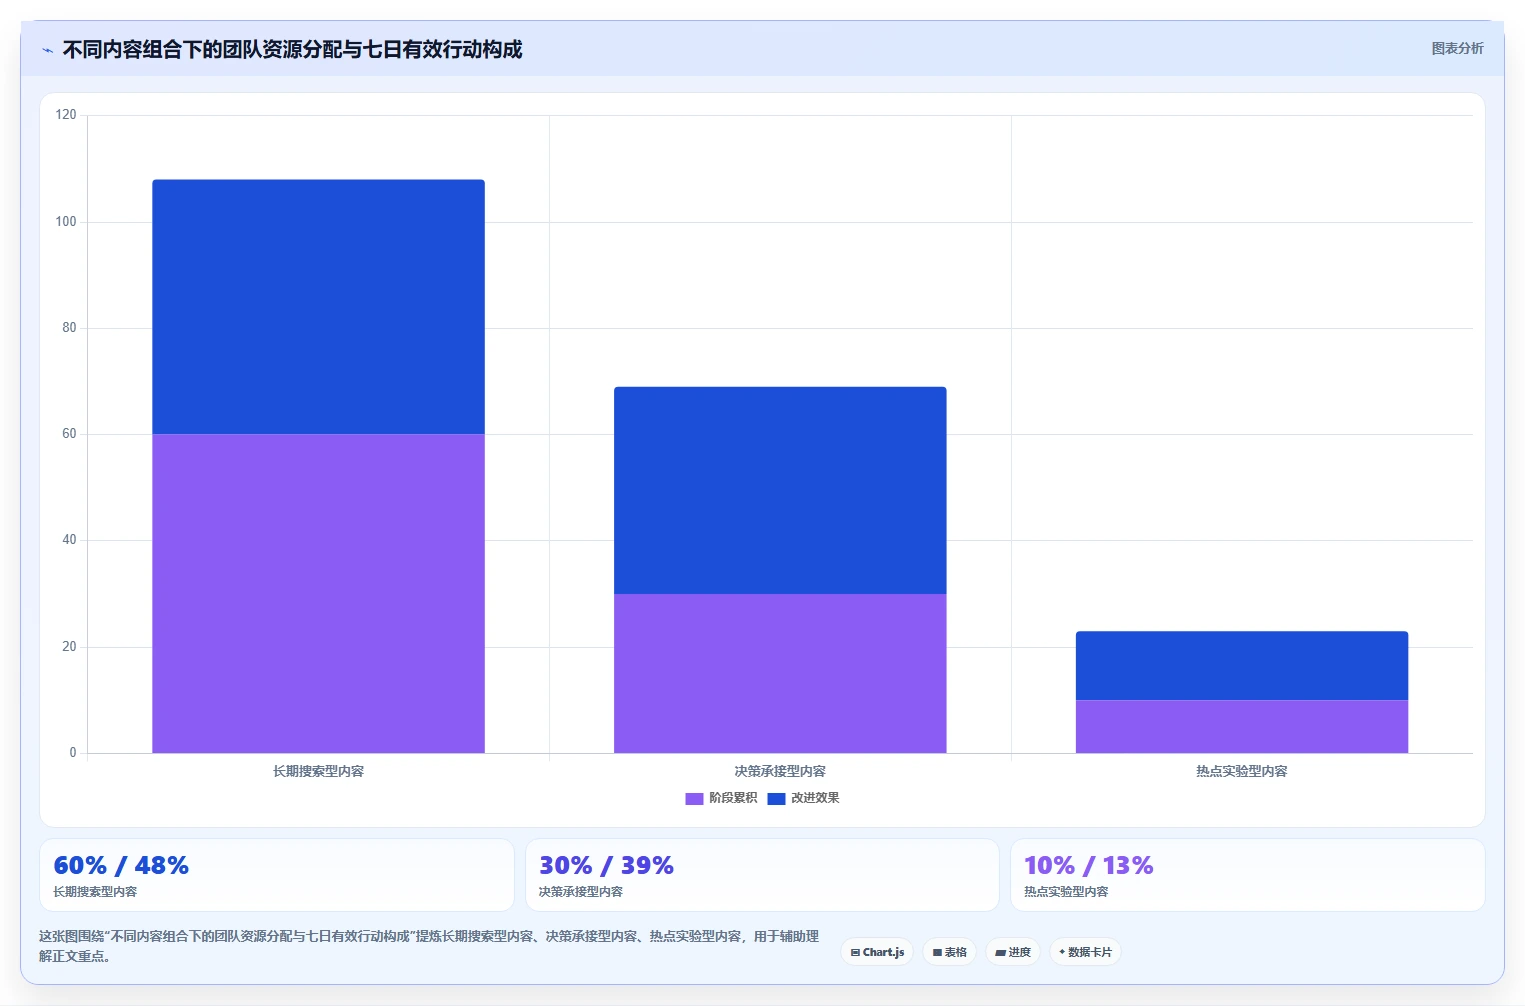Select the 进度 tag chip
The width and height of the screenshot is (1525, 1006).
point(1013,952)
